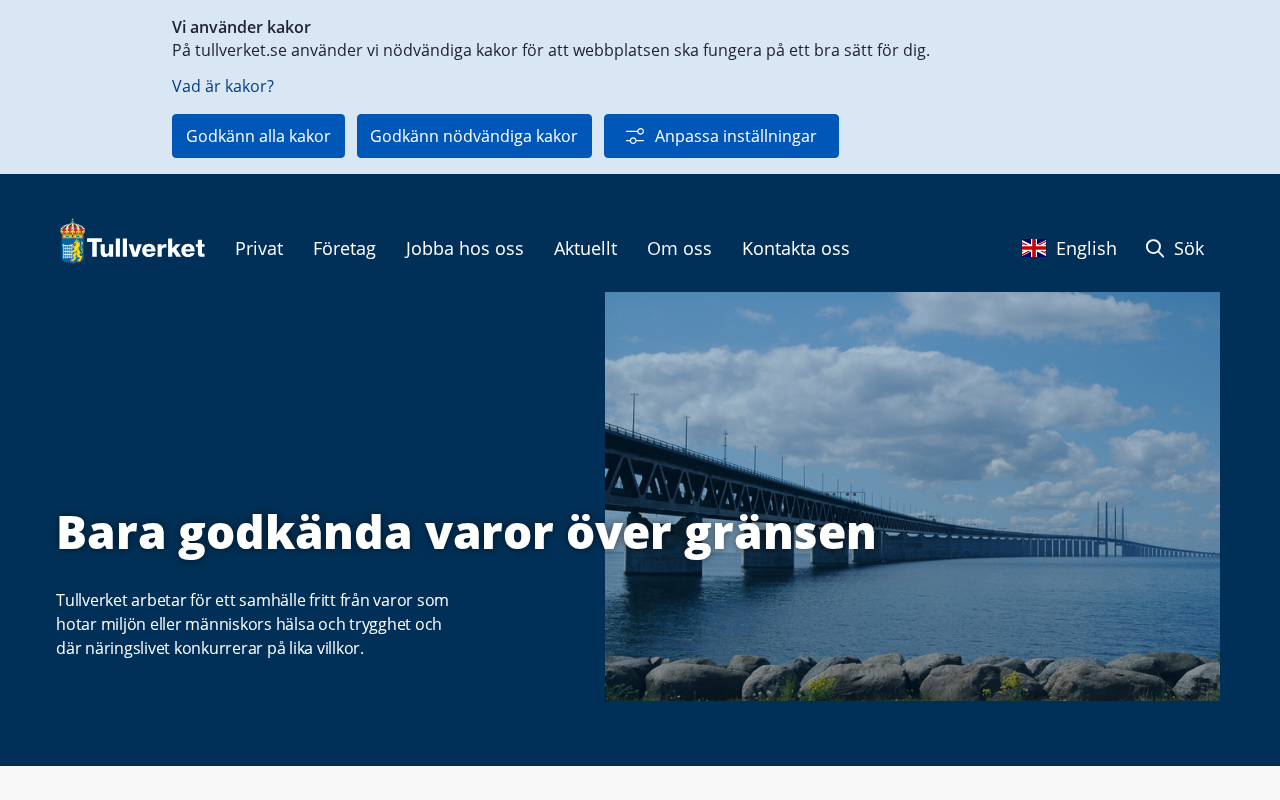Click the Tullverket crown crest logo icon

click(72, 241)
